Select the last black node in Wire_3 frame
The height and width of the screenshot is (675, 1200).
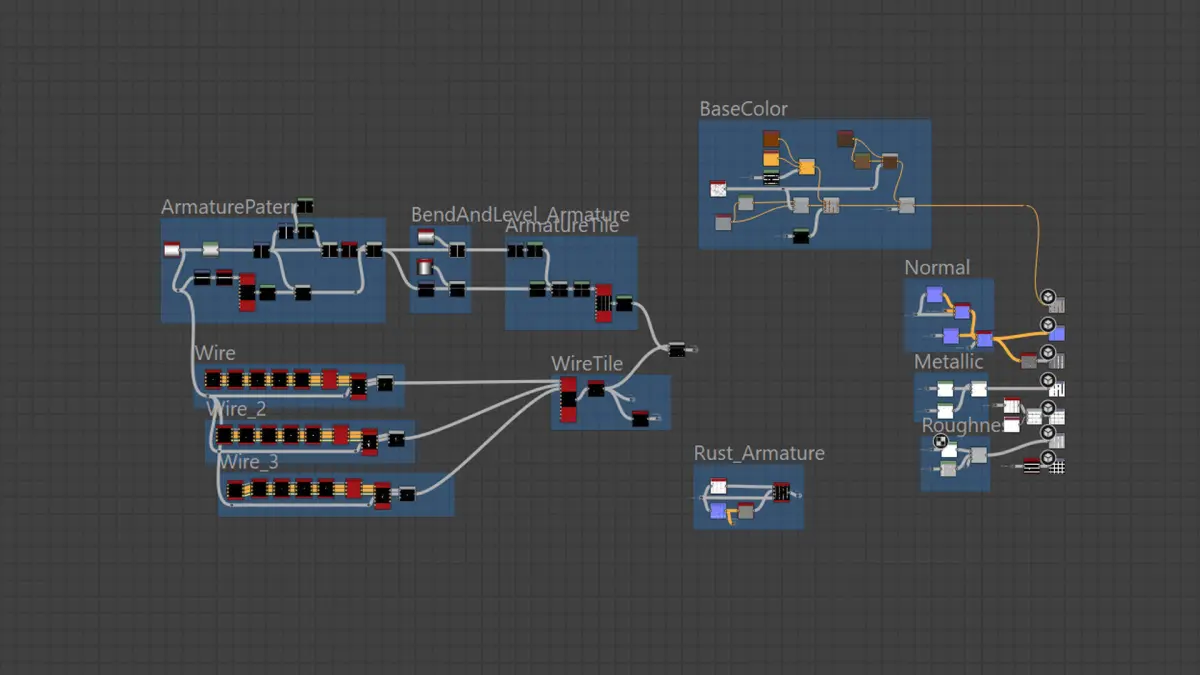(x=407, y=494)
